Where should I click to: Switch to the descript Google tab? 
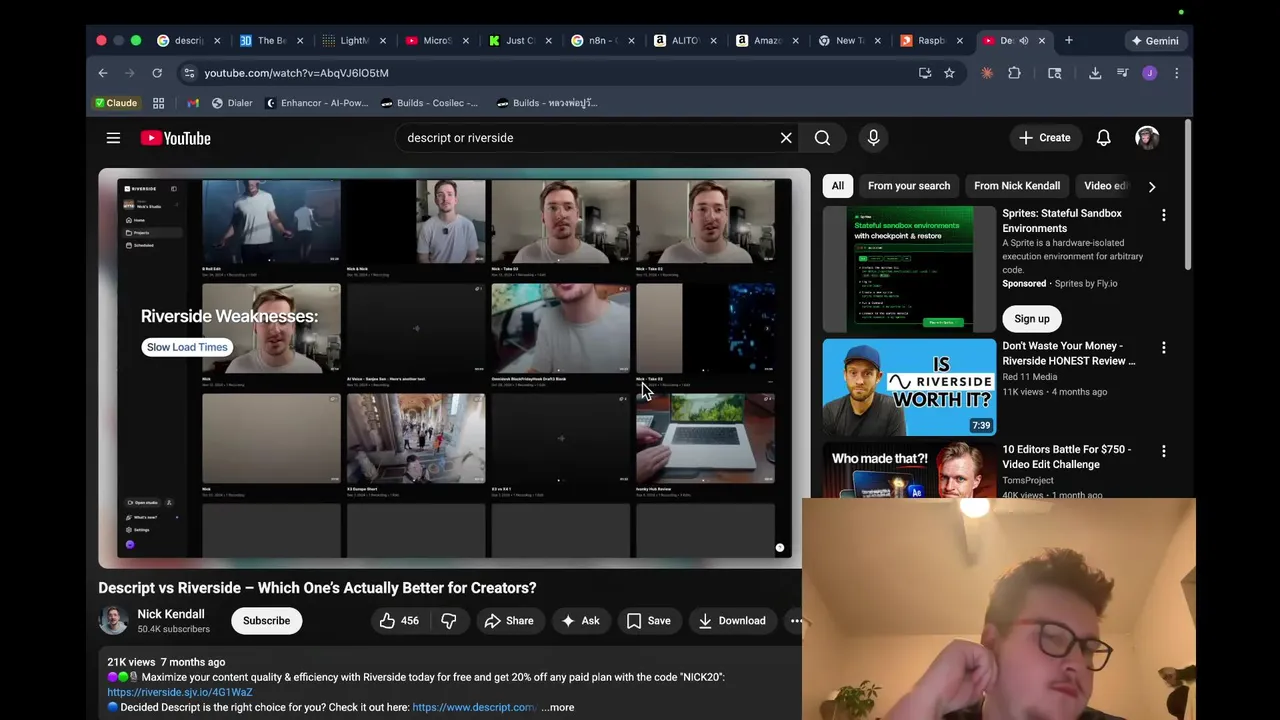pos(189,41)
